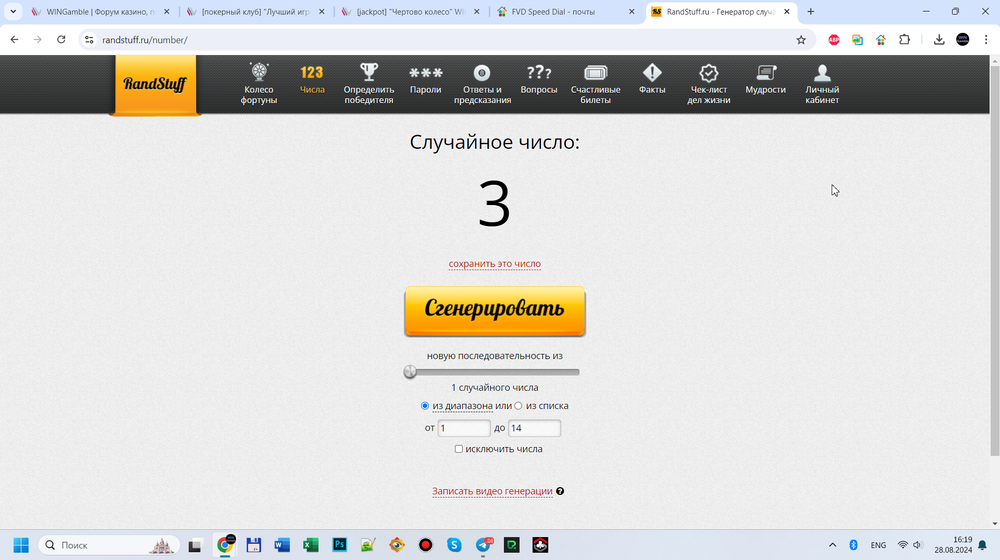Open the tab search dropdown arrow
1000x560 pixels.
click(13, 11)
